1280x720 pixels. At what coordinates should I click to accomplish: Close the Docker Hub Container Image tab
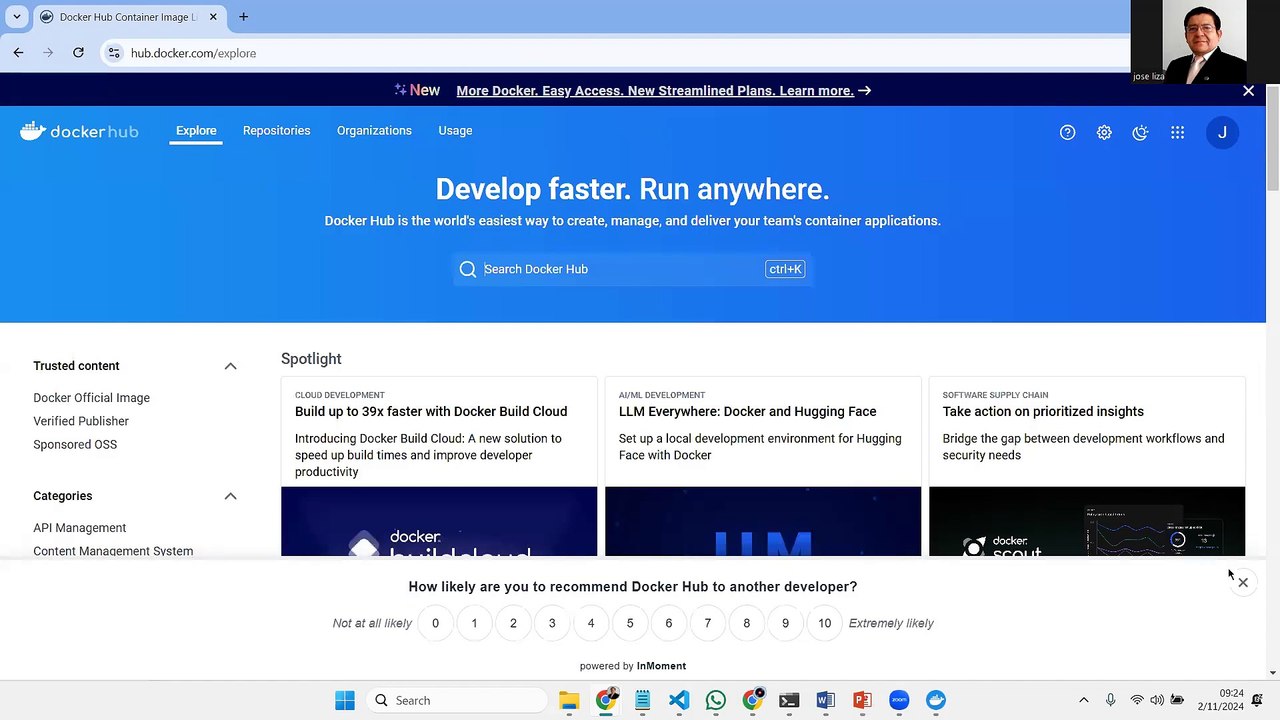[213, 17]
